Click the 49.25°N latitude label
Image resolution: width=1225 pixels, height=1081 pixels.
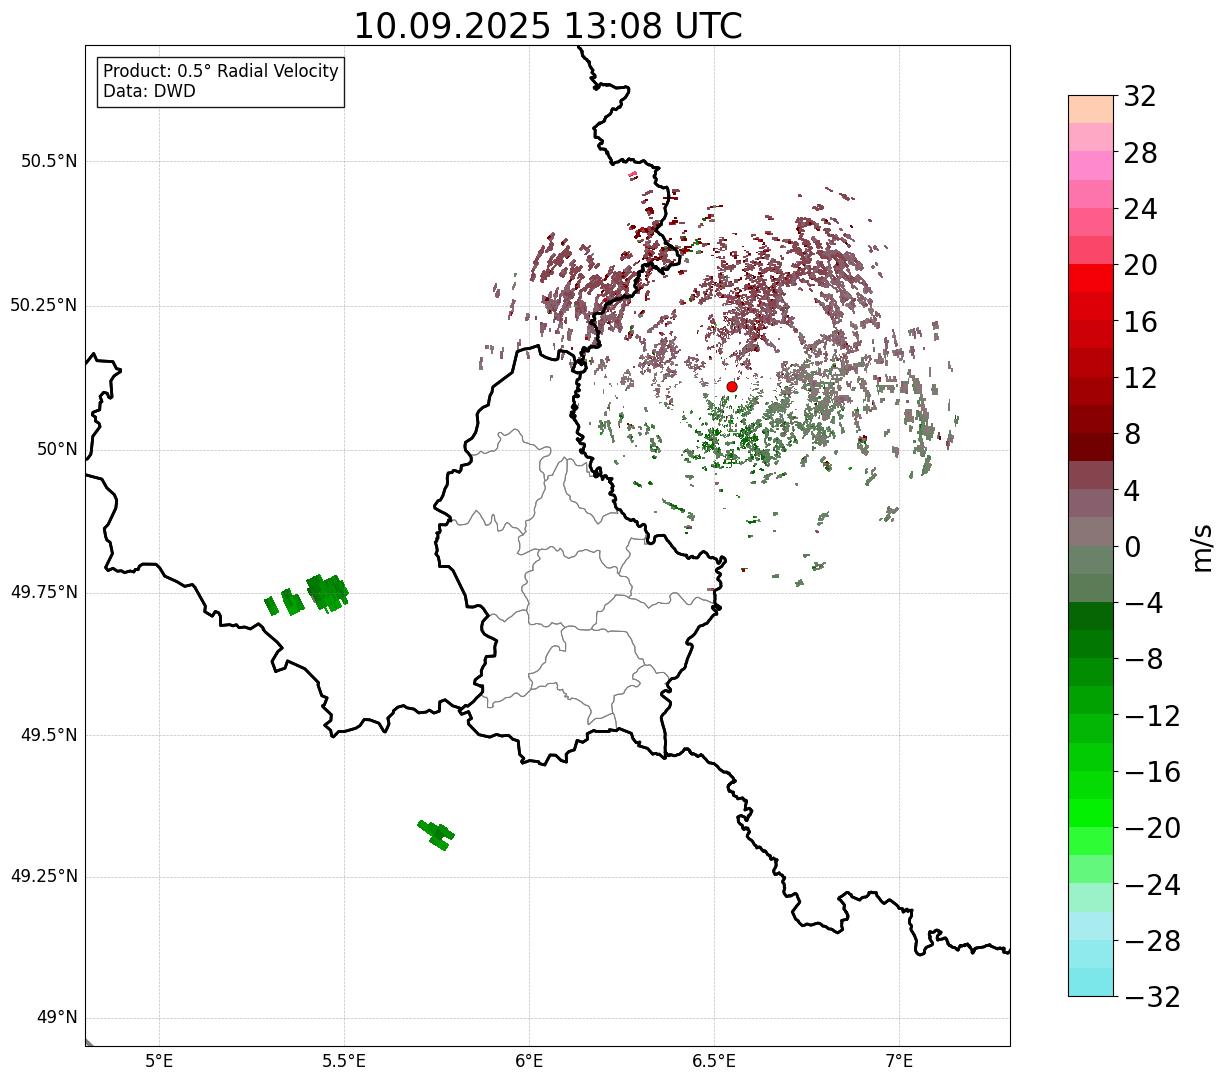(44, 877)
